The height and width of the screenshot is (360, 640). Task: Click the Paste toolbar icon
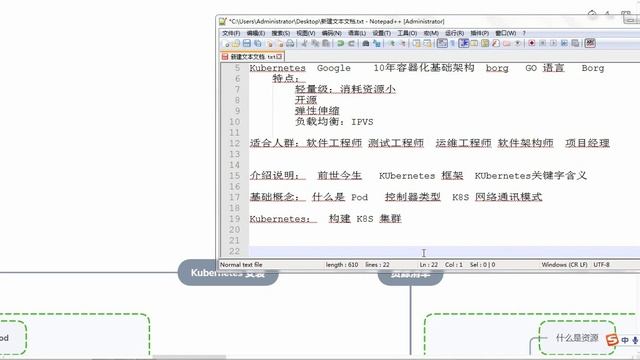pyautogui.click(x=326, y=43)
